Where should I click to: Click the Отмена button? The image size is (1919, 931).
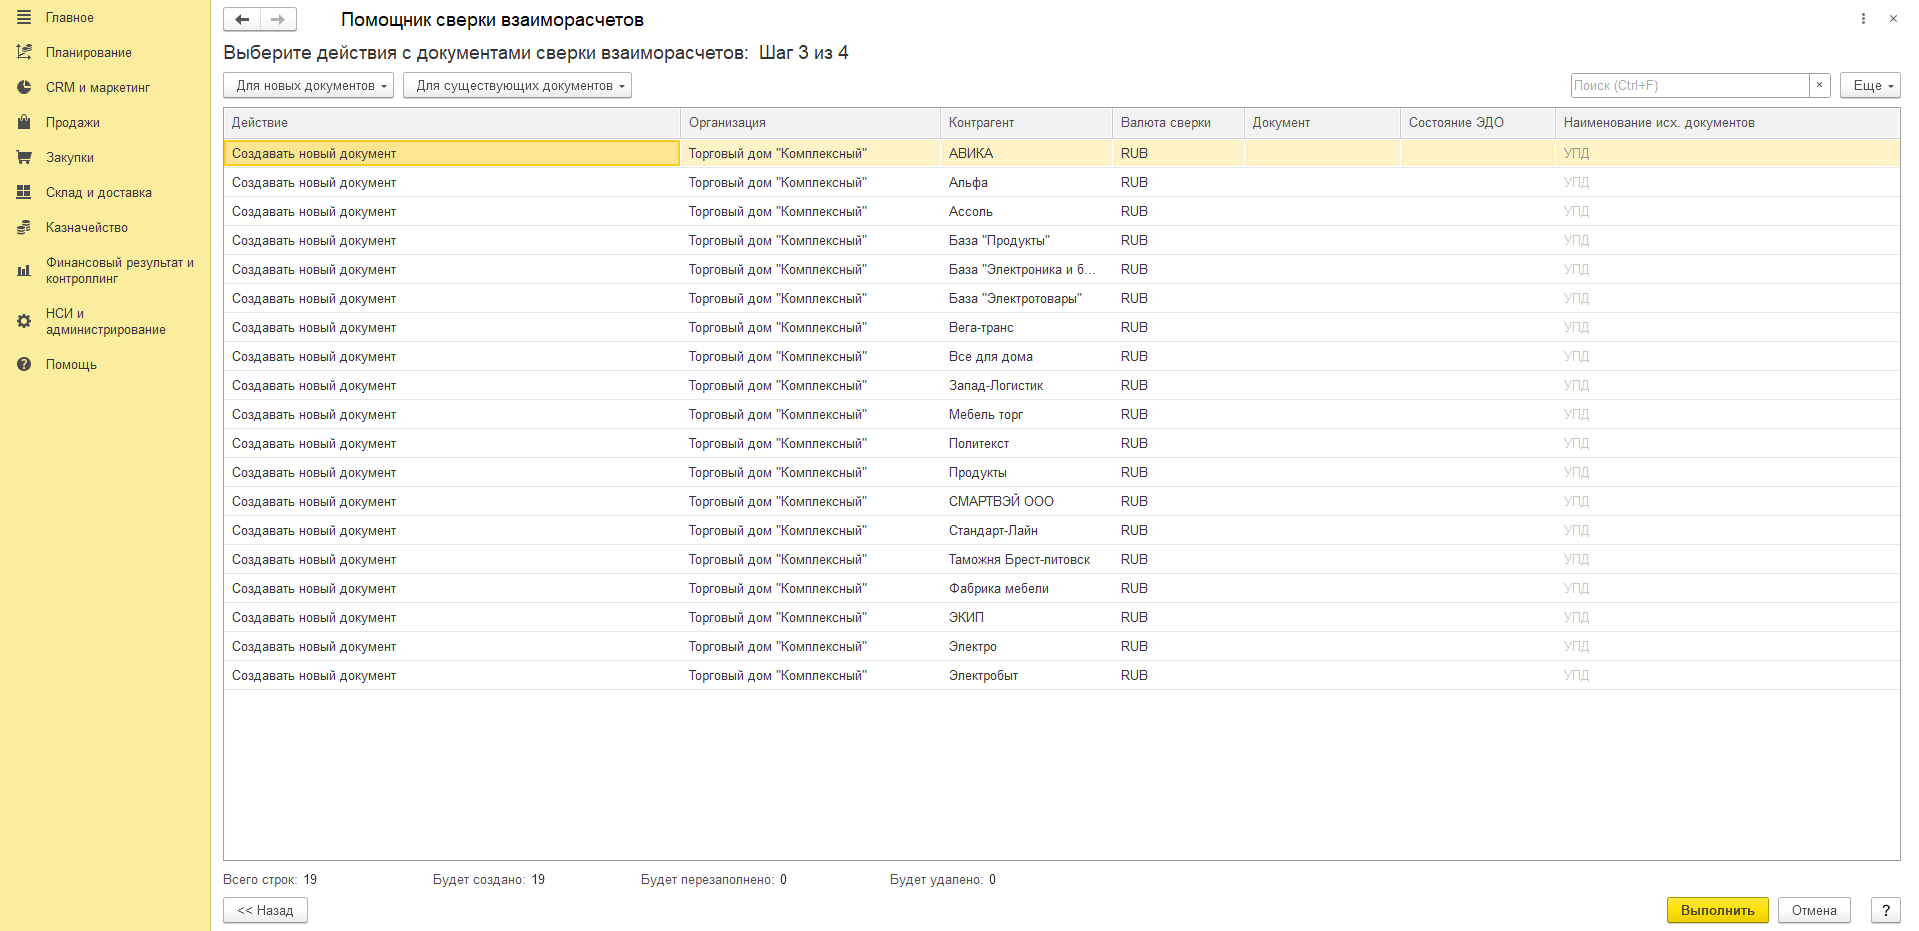click(1814, 910)
